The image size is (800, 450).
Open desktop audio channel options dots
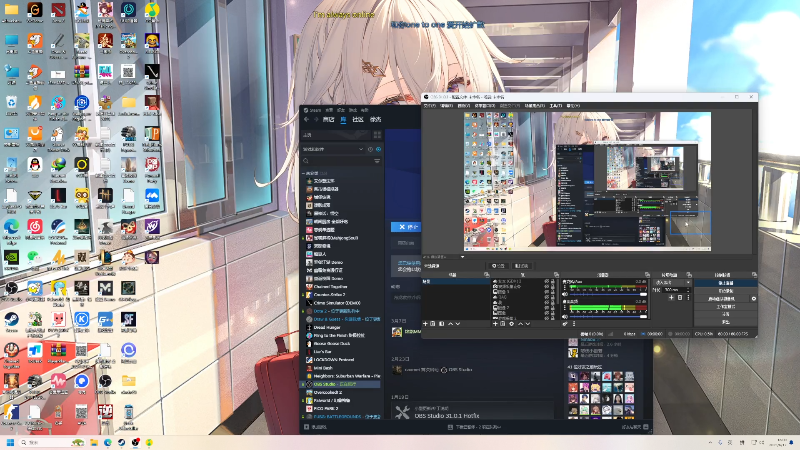(x=565, y=308)
